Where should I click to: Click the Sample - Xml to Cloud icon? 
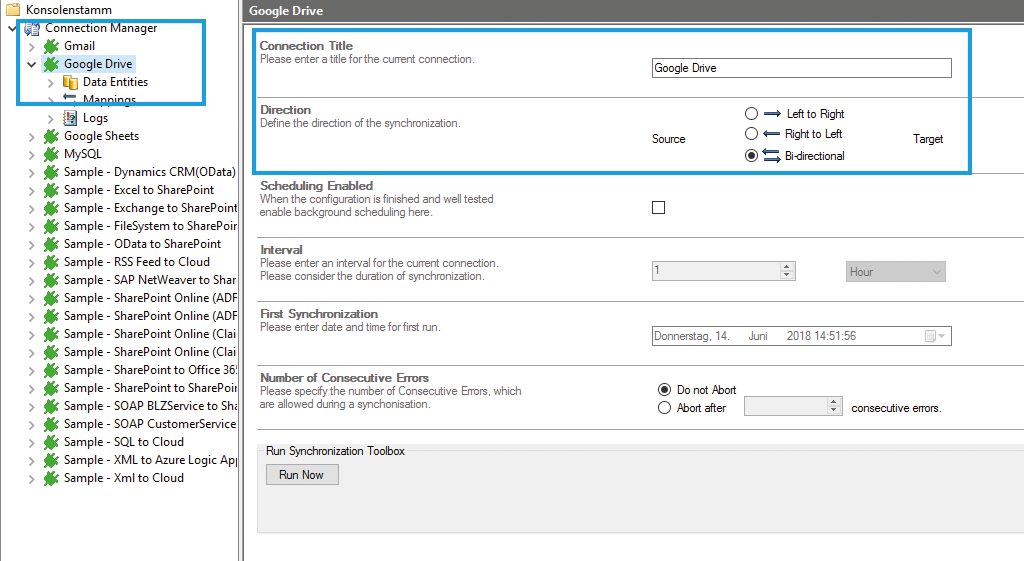(x=51, y=478)
